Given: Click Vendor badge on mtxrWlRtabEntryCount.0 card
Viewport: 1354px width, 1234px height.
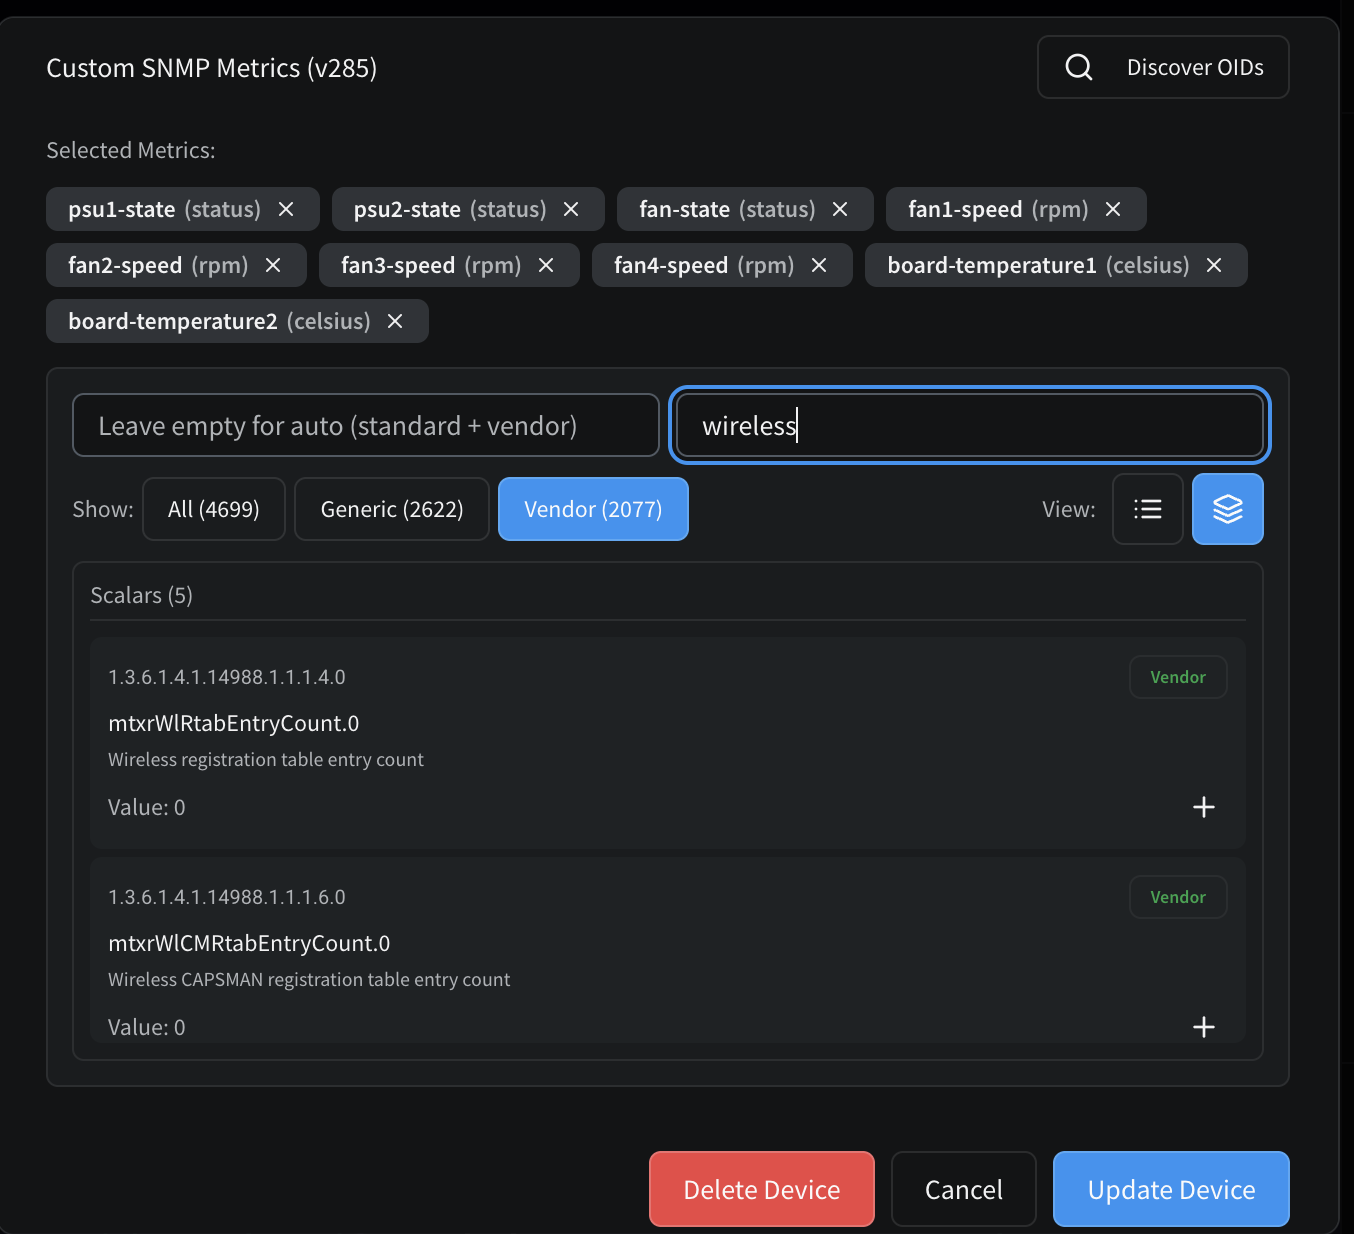Looking at the screenshot, I should click(x=1178, y=677).
